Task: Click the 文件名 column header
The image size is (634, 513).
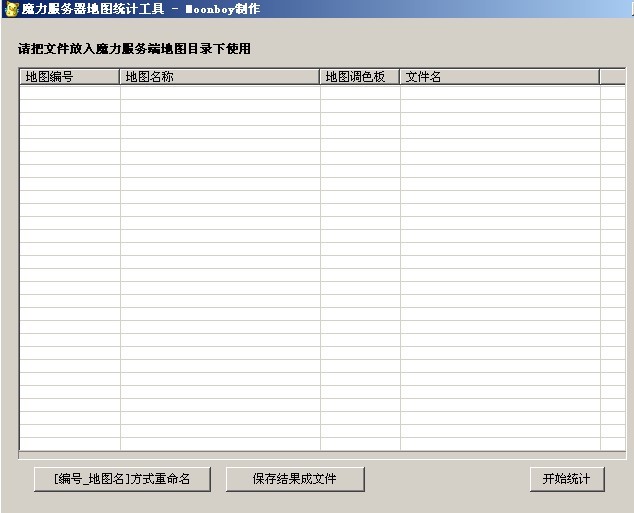Action: tap(499, 76)
